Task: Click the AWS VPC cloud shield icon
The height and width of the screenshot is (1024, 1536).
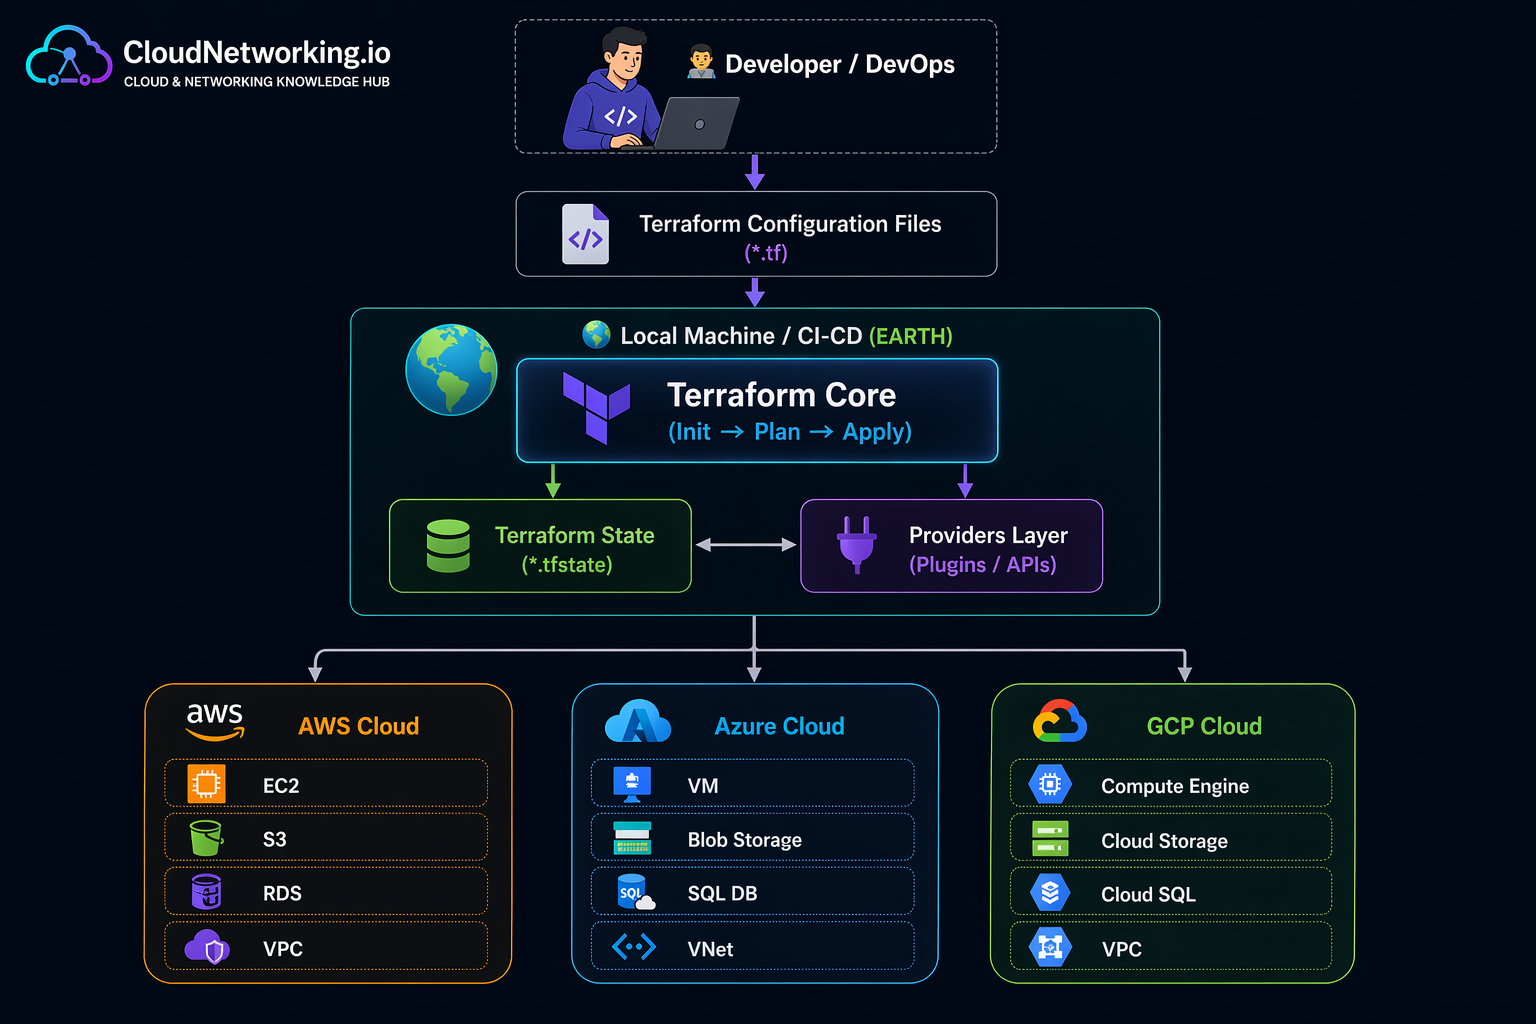Action: coord(207,947)
